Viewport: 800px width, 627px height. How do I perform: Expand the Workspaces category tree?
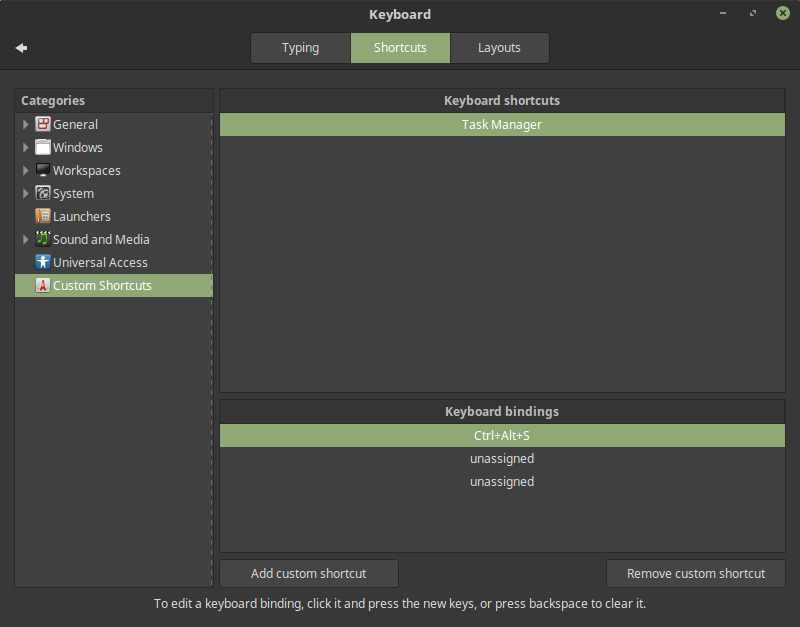click(x=25, y=170)
